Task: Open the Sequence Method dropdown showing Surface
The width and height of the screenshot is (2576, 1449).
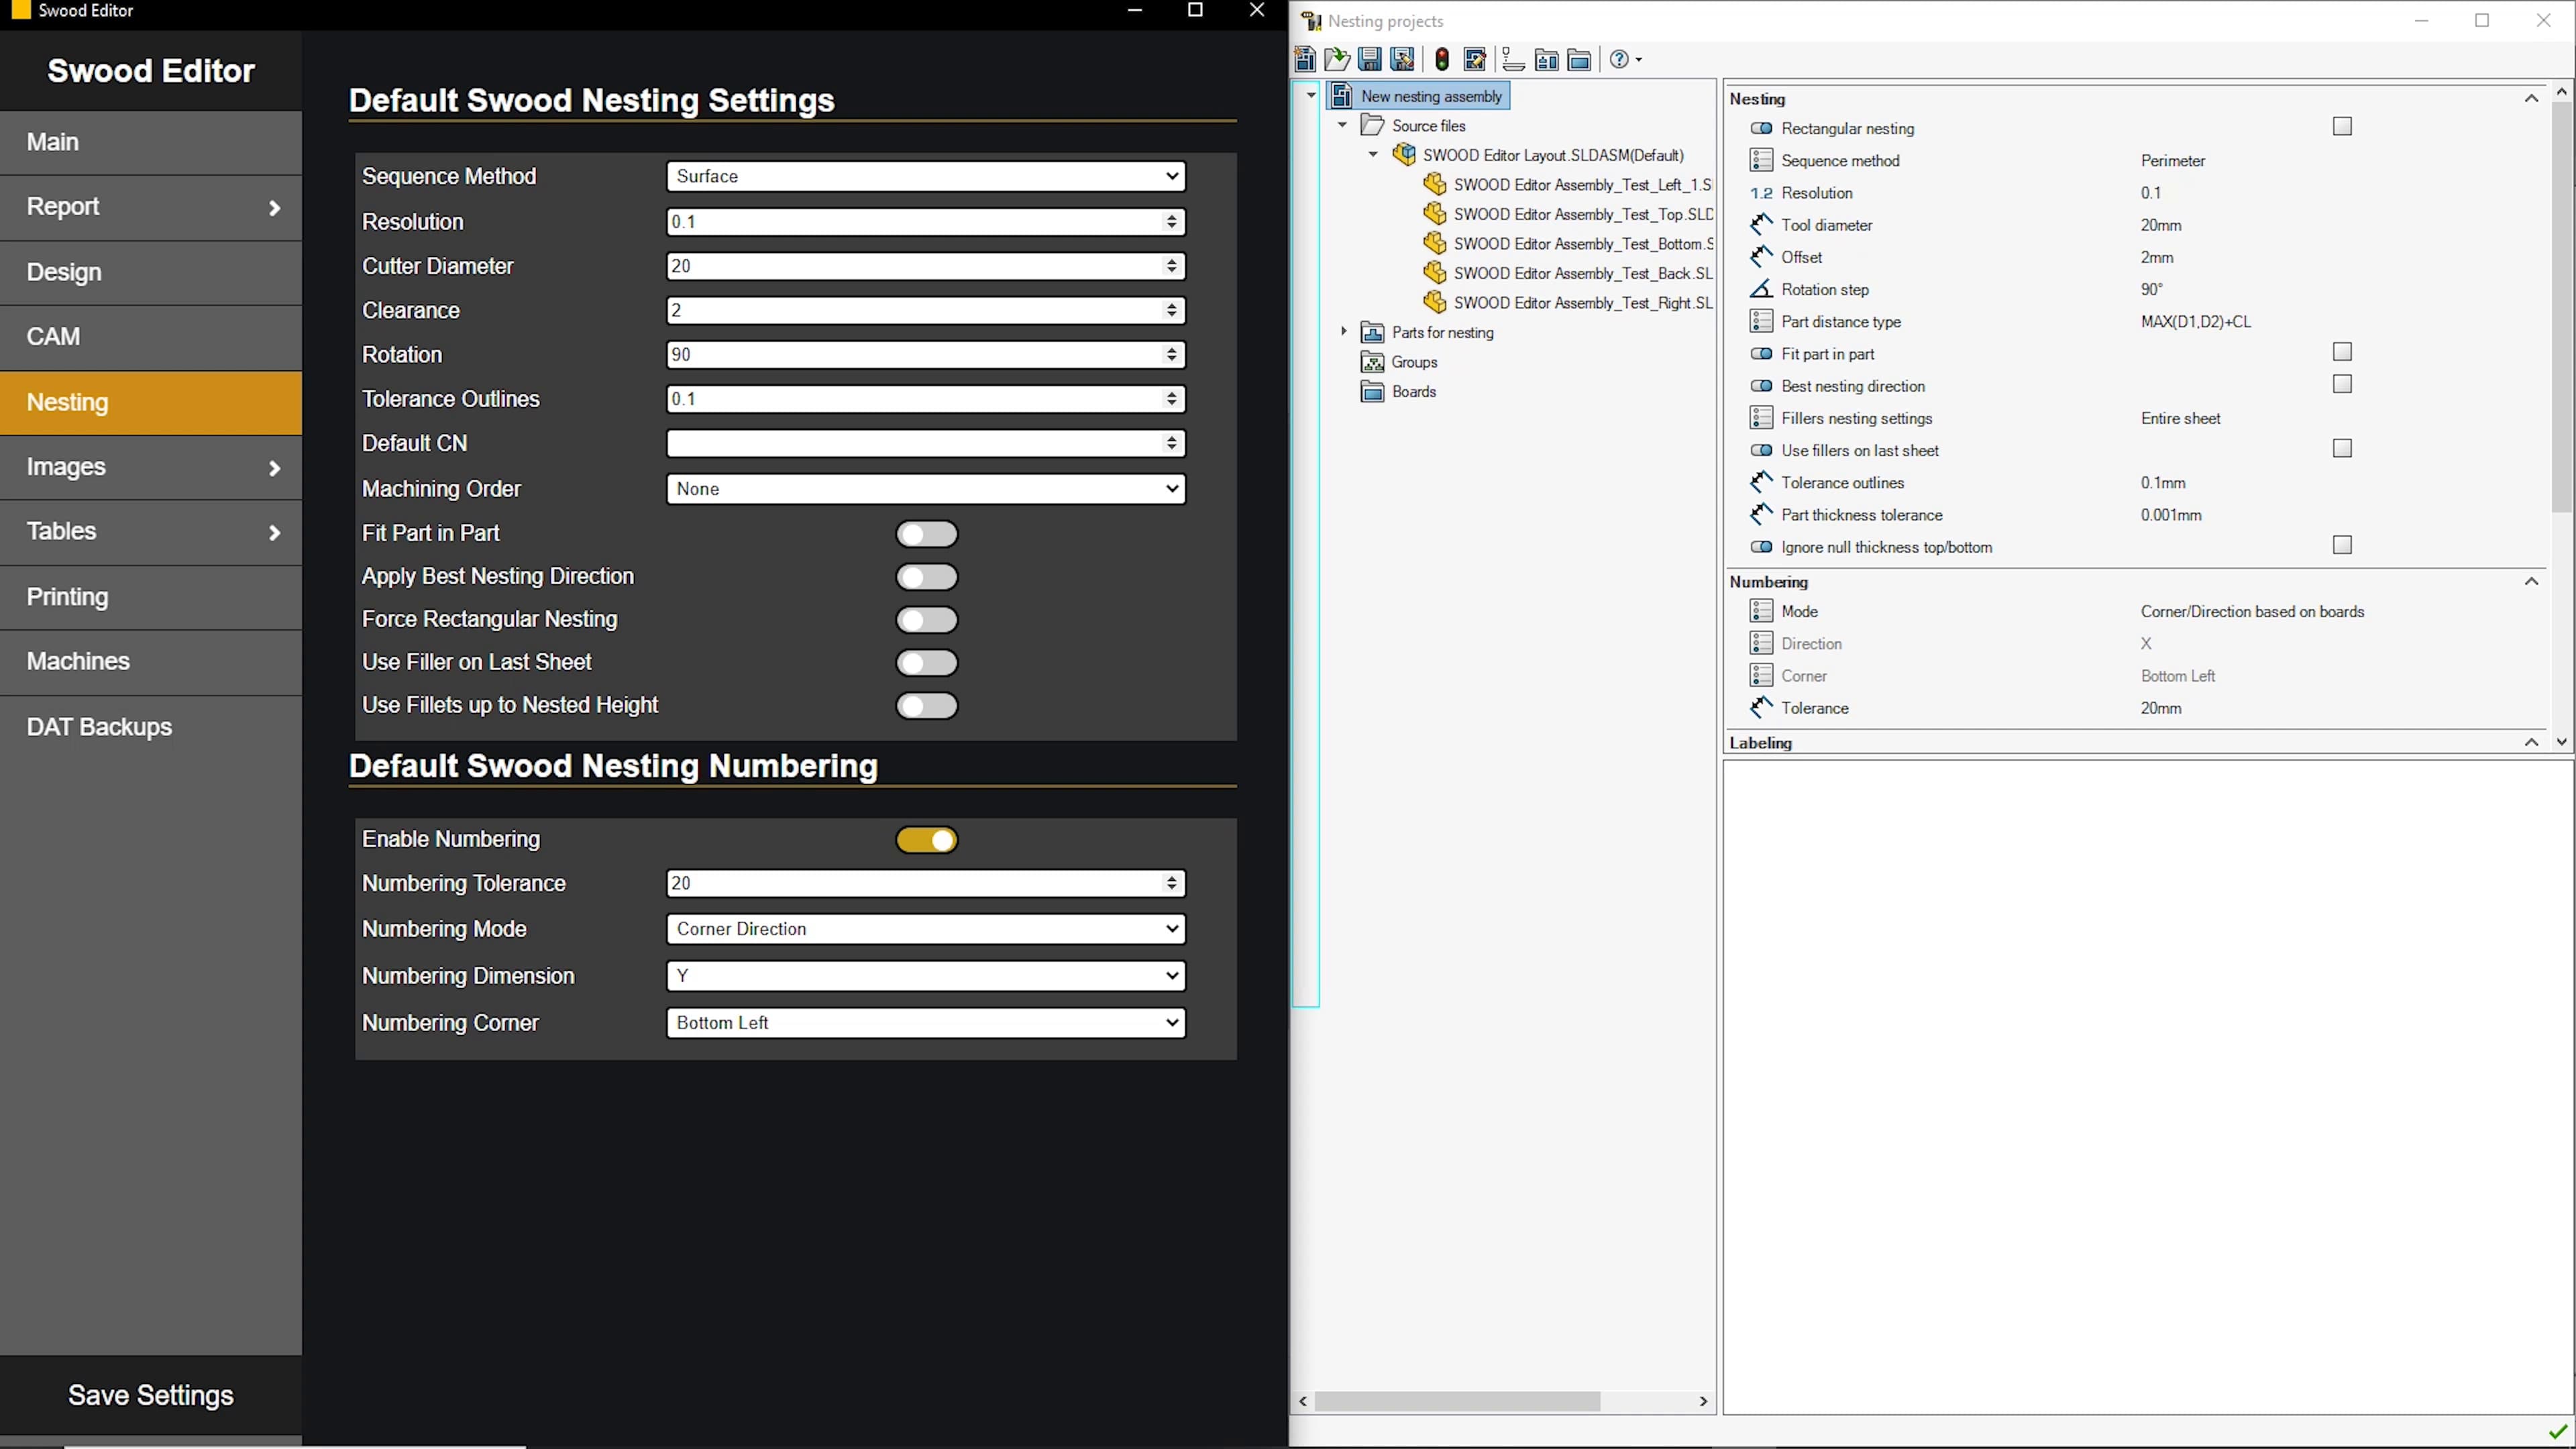Action: [x=924, y=176]
